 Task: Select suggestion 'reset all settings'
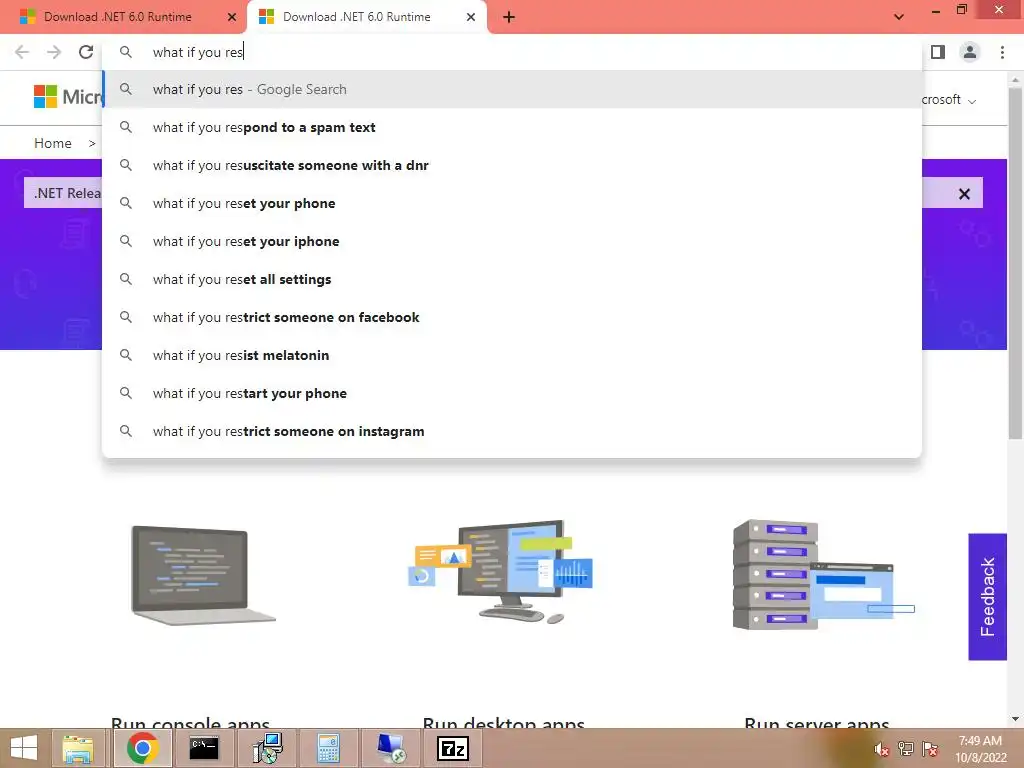point(513,279)
